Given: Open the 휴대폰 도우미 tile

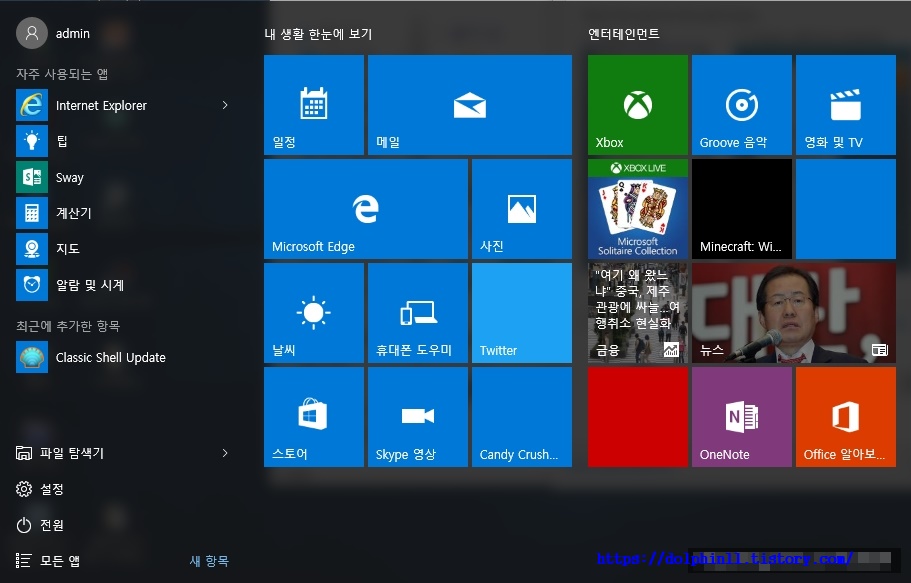Looking at the screenshot, I should click(x=418, y=313).
